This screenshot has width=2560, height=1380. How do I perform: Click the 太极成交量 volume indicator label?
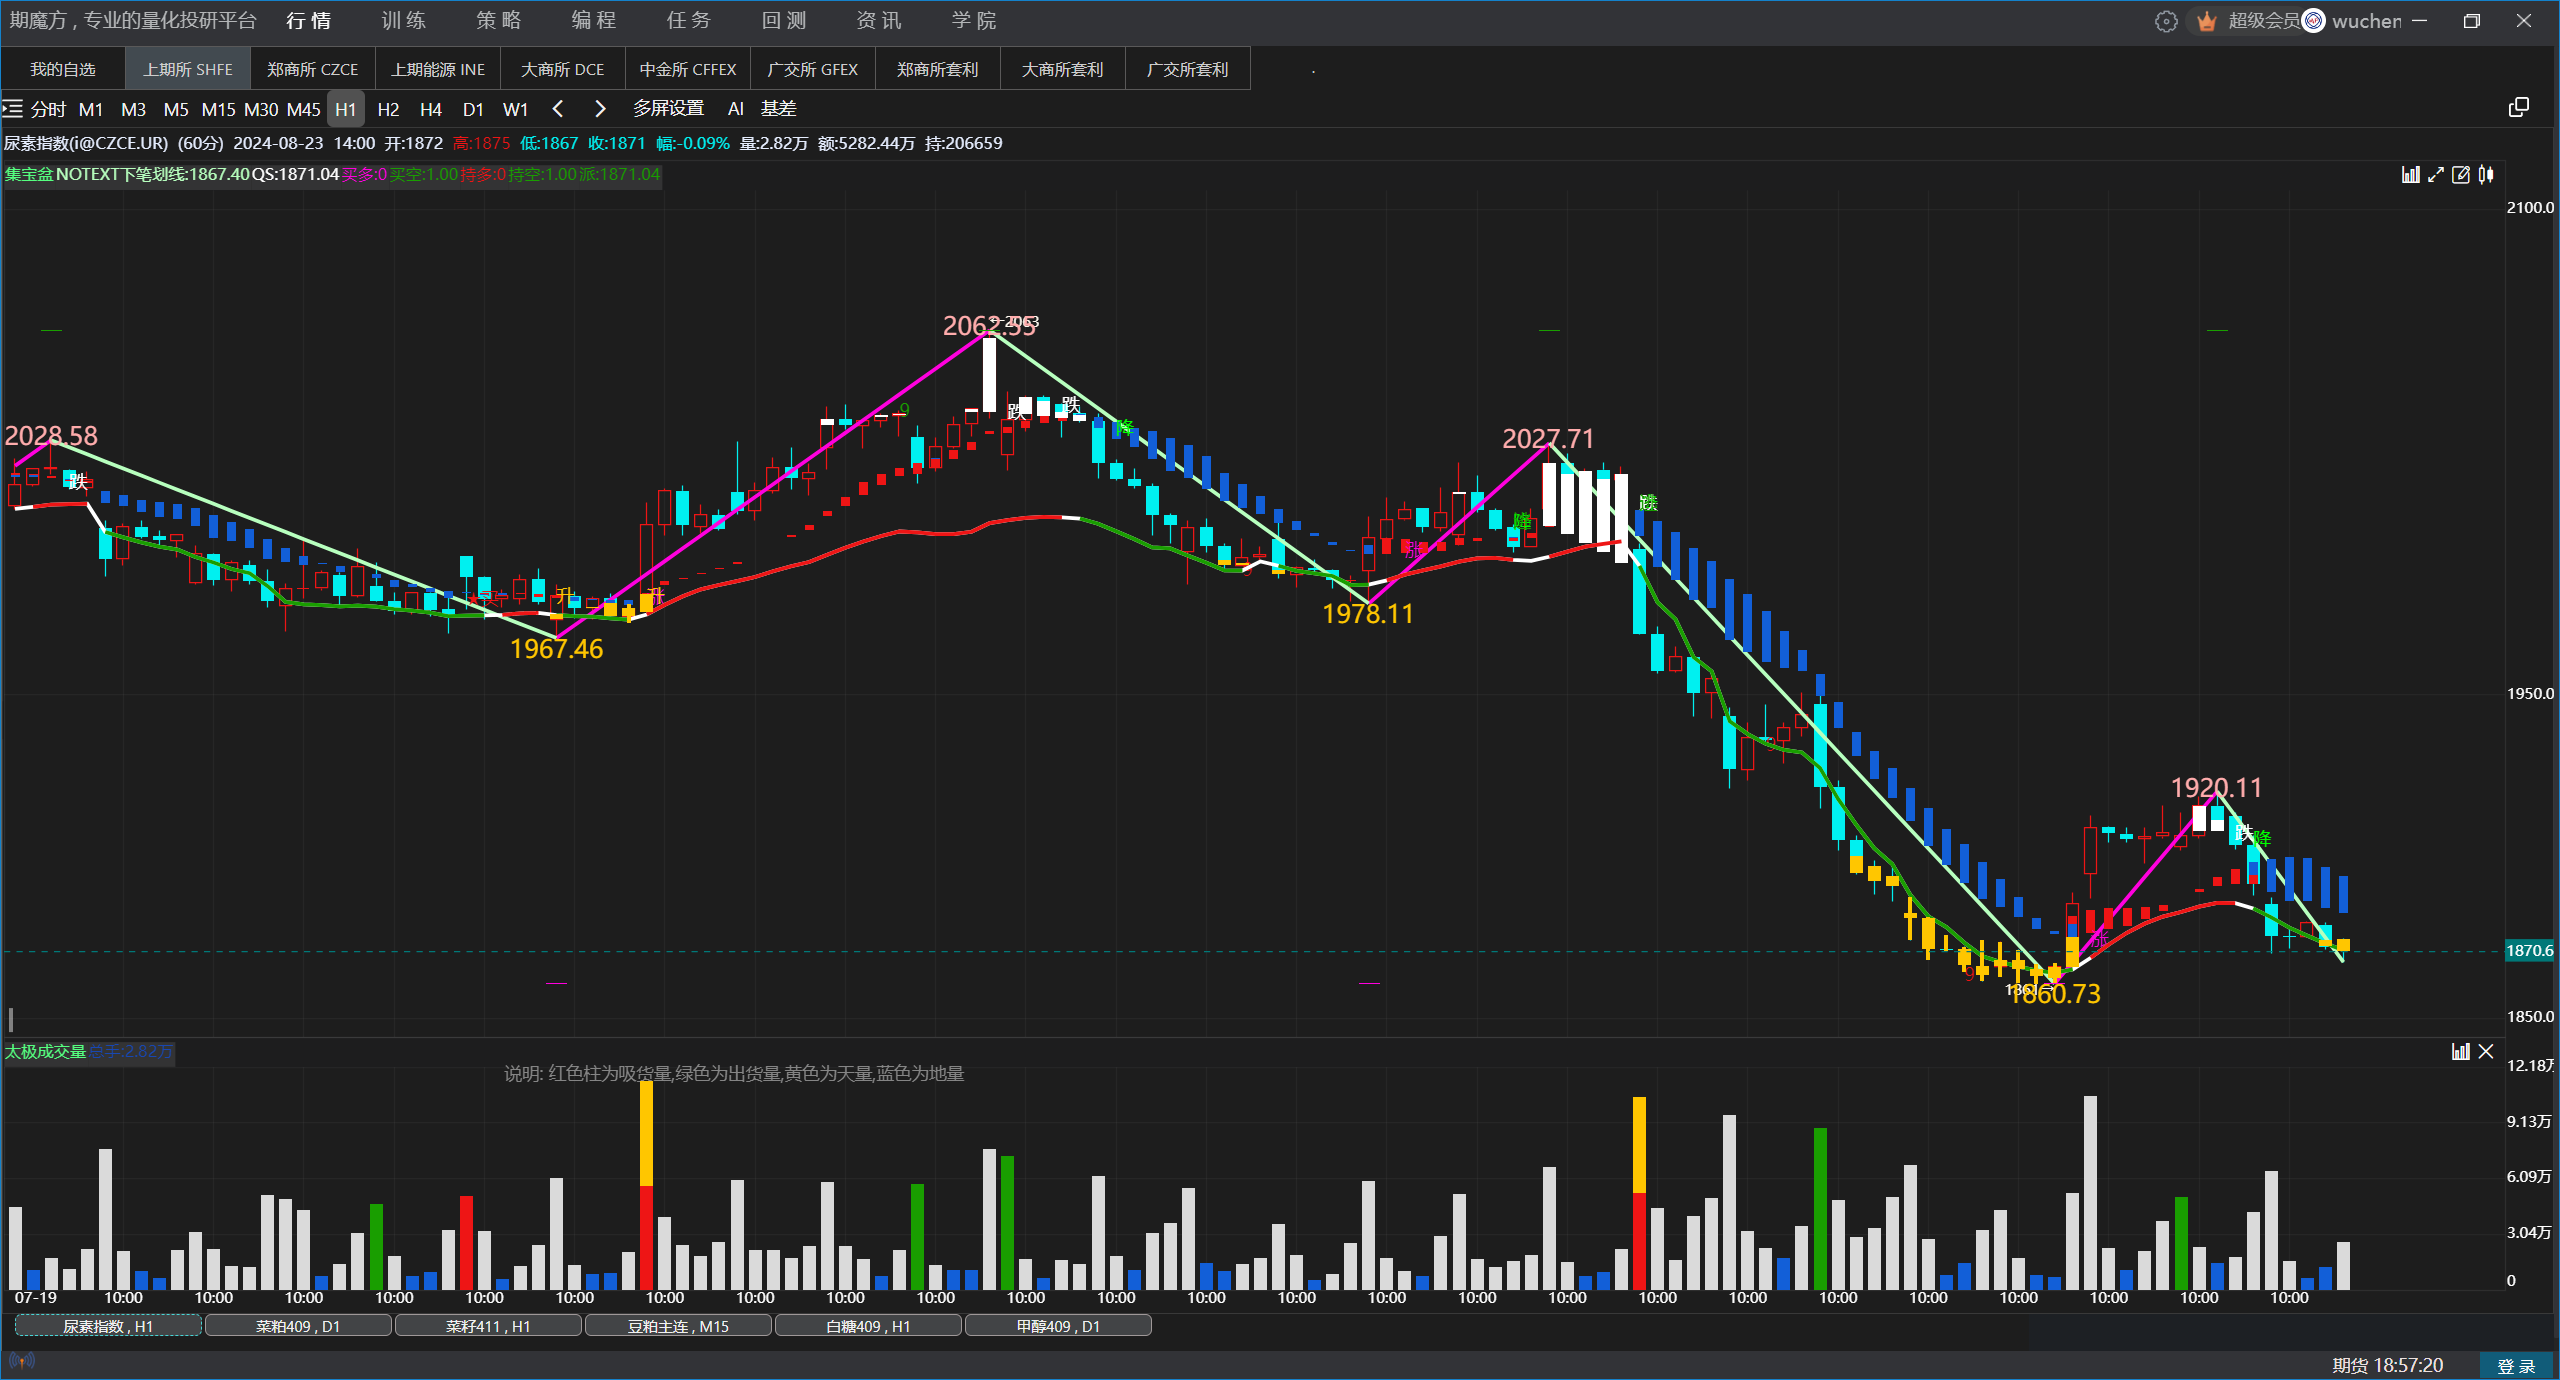coord(45,1052)
